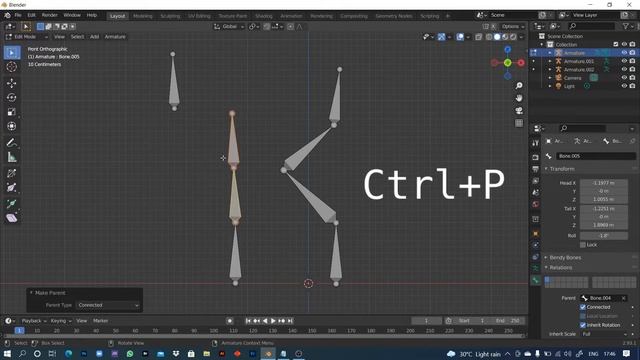
Task: Select the Roll tool
Action: (12, 173)
